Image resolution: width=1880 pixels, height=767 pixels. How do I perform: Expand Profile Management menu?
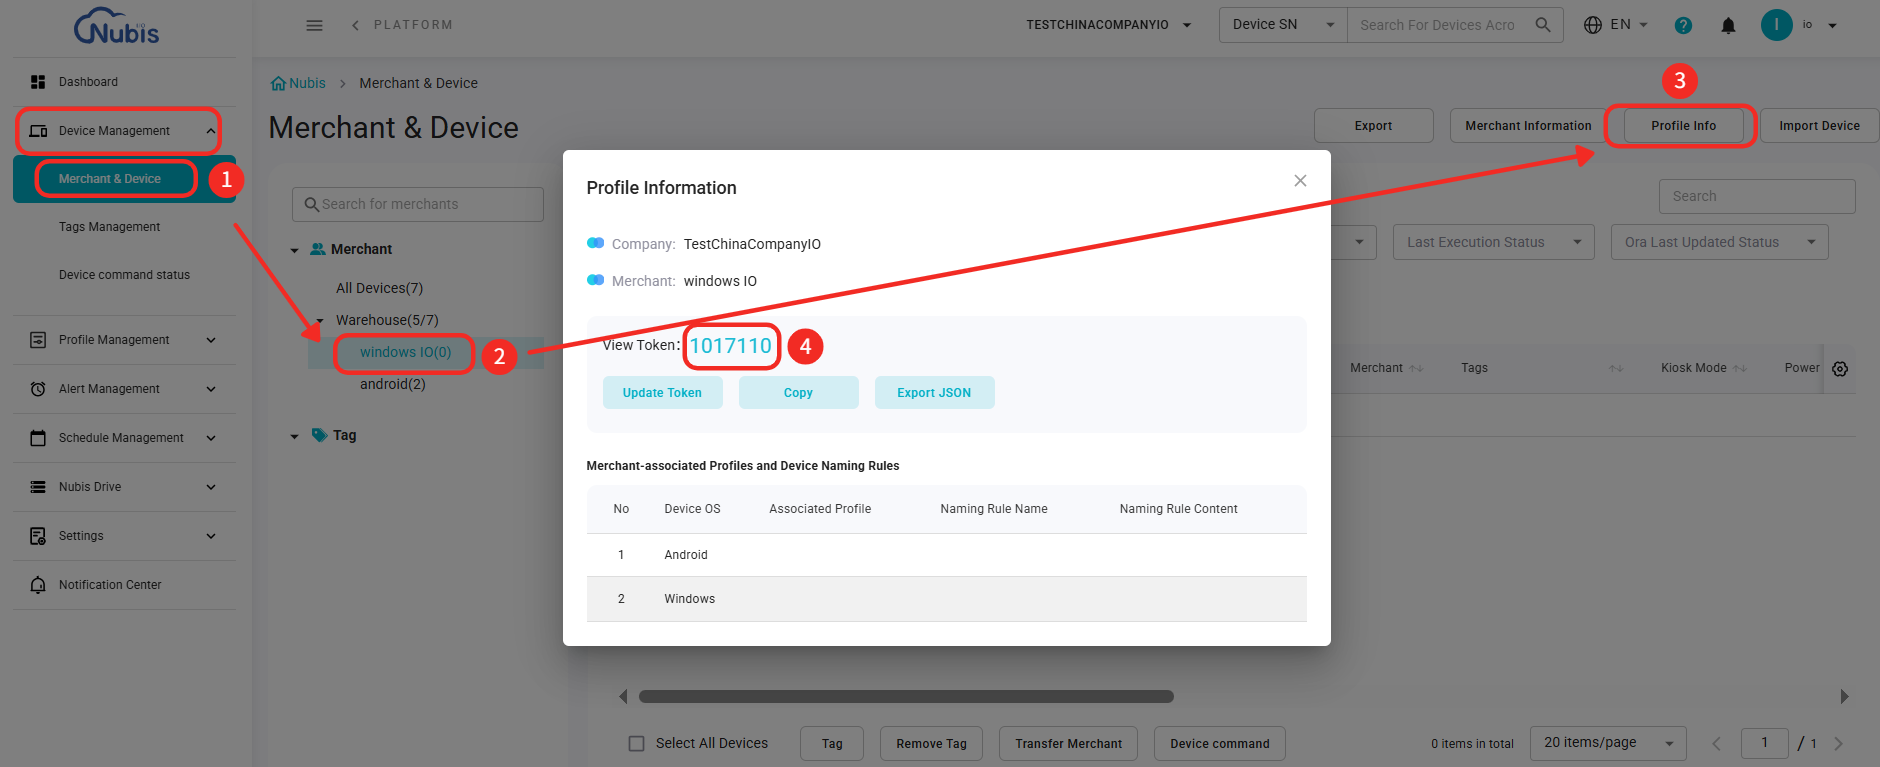[x=125, y=340]
